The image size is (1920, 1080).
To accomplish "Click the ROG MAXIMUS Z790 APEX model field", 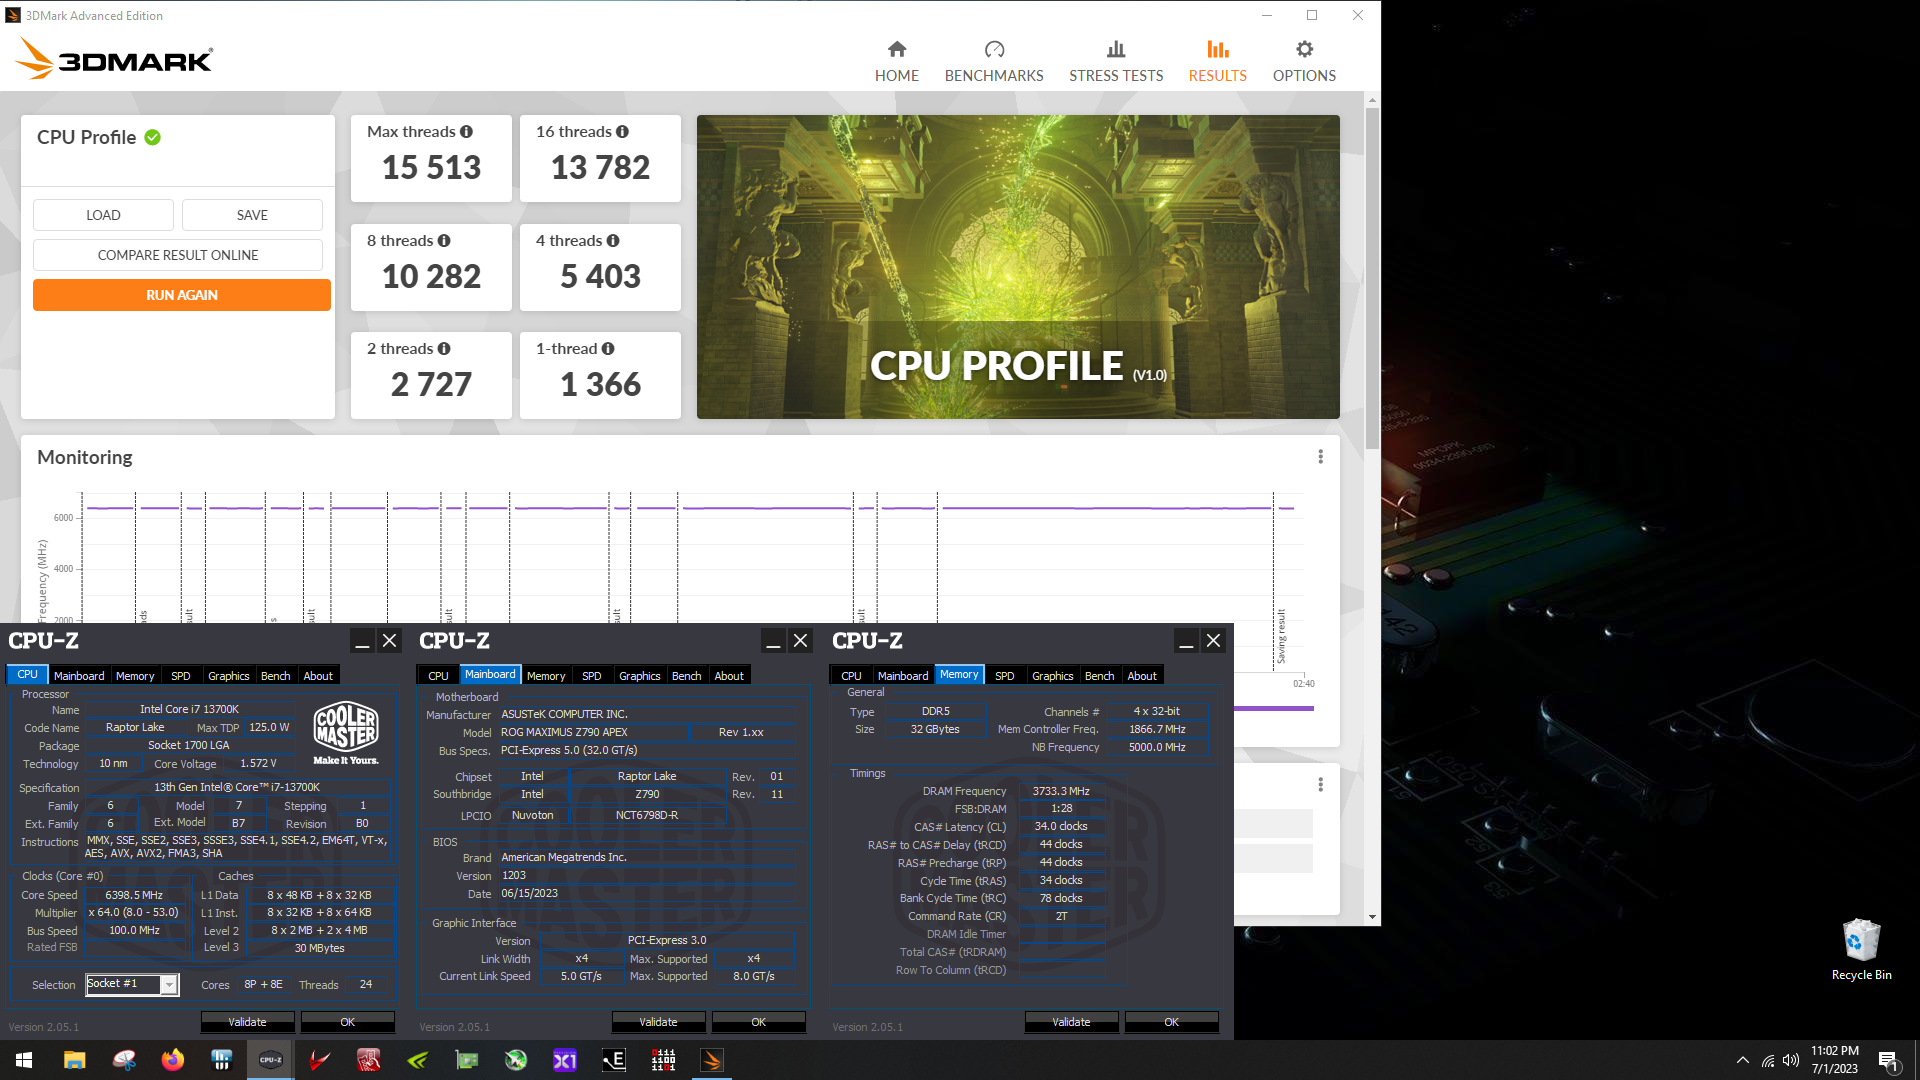I will tap(593, 733).
